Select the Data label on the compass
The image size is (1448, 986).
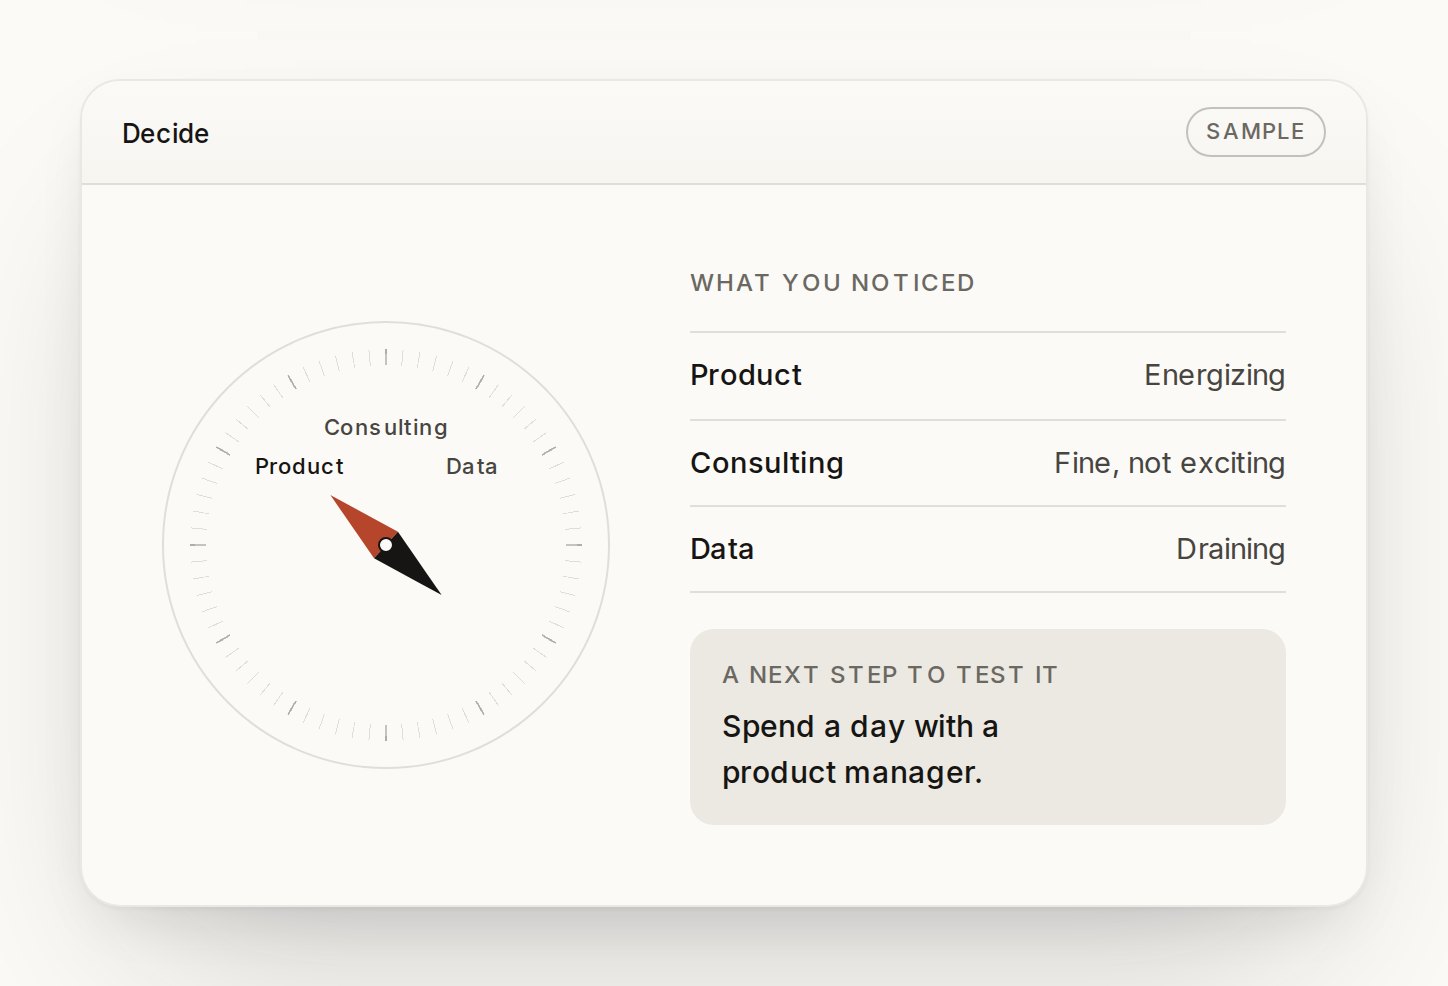coord(471,466)
